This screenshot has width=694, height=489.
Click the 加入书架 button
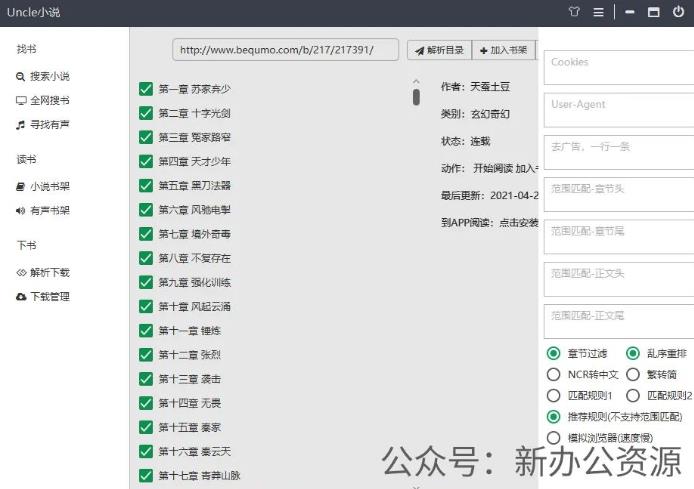tap(504, 50)
